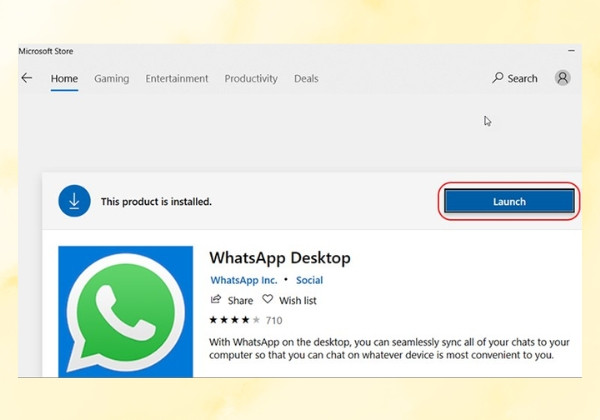Add to Wish list via label
The image size is (600, 420).
click(x=298, y=301)
